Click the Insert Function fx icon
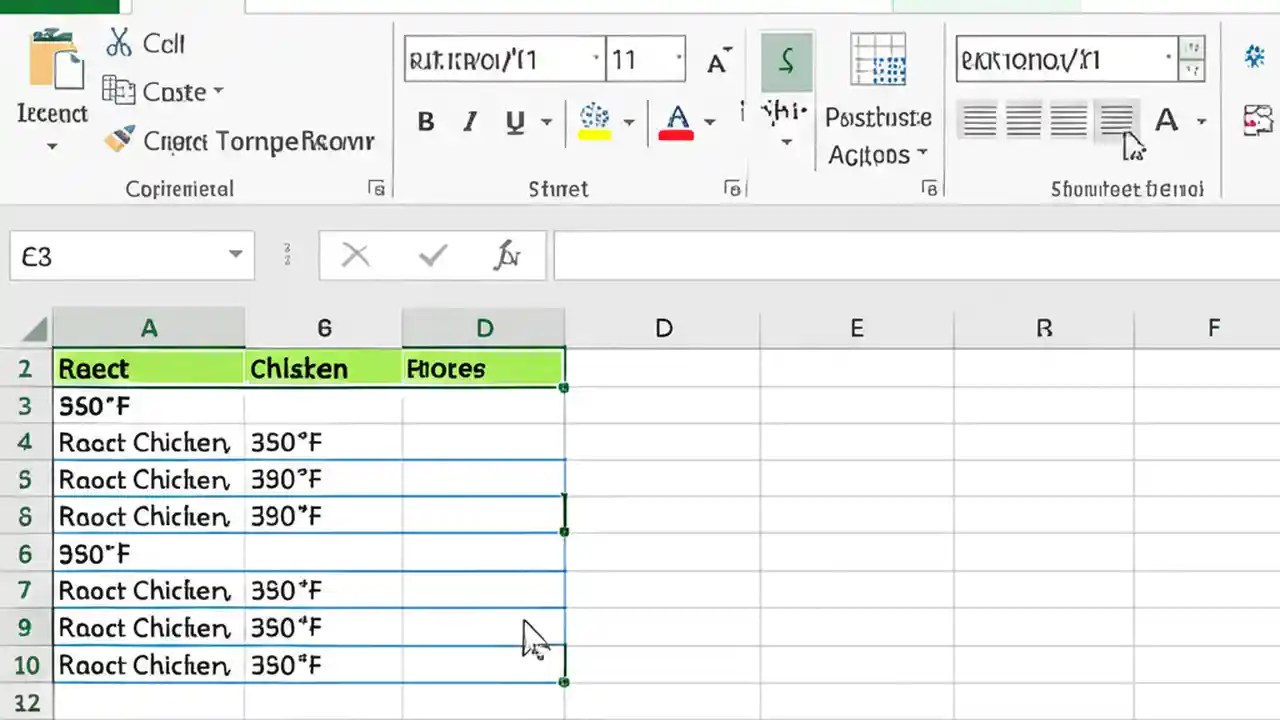 [508, 255]
